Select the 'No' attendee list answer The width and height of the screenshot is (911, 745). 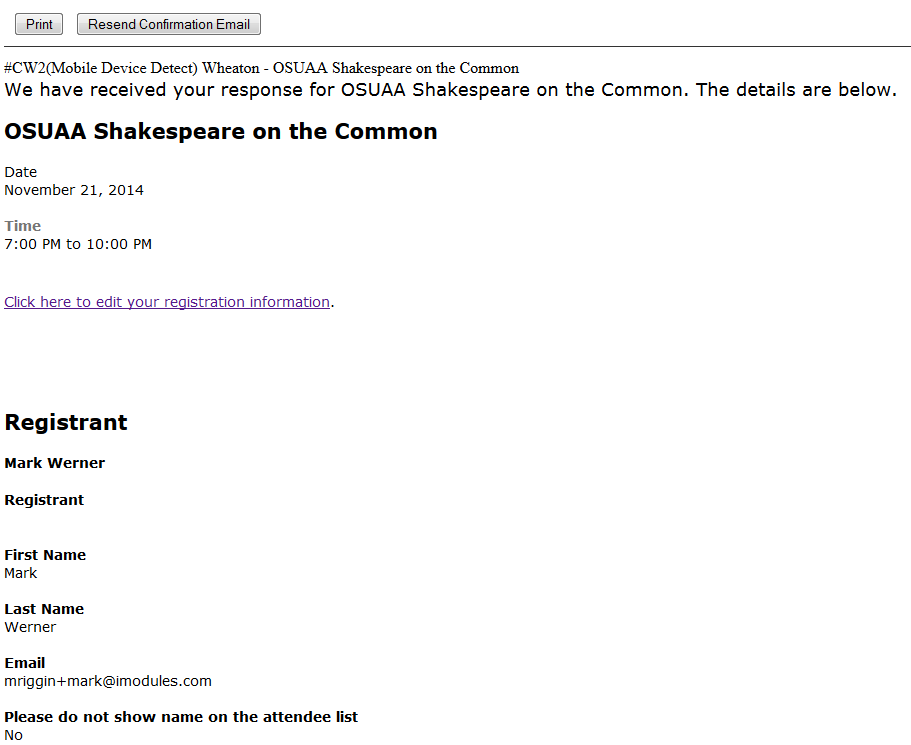click(x=14, y=735)
